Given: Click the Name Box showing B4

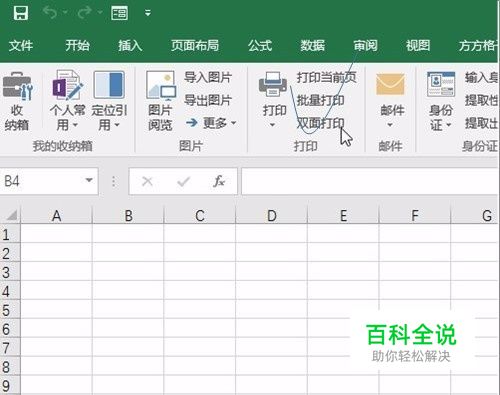Looking at the screenshot, I should pos(40,181).
